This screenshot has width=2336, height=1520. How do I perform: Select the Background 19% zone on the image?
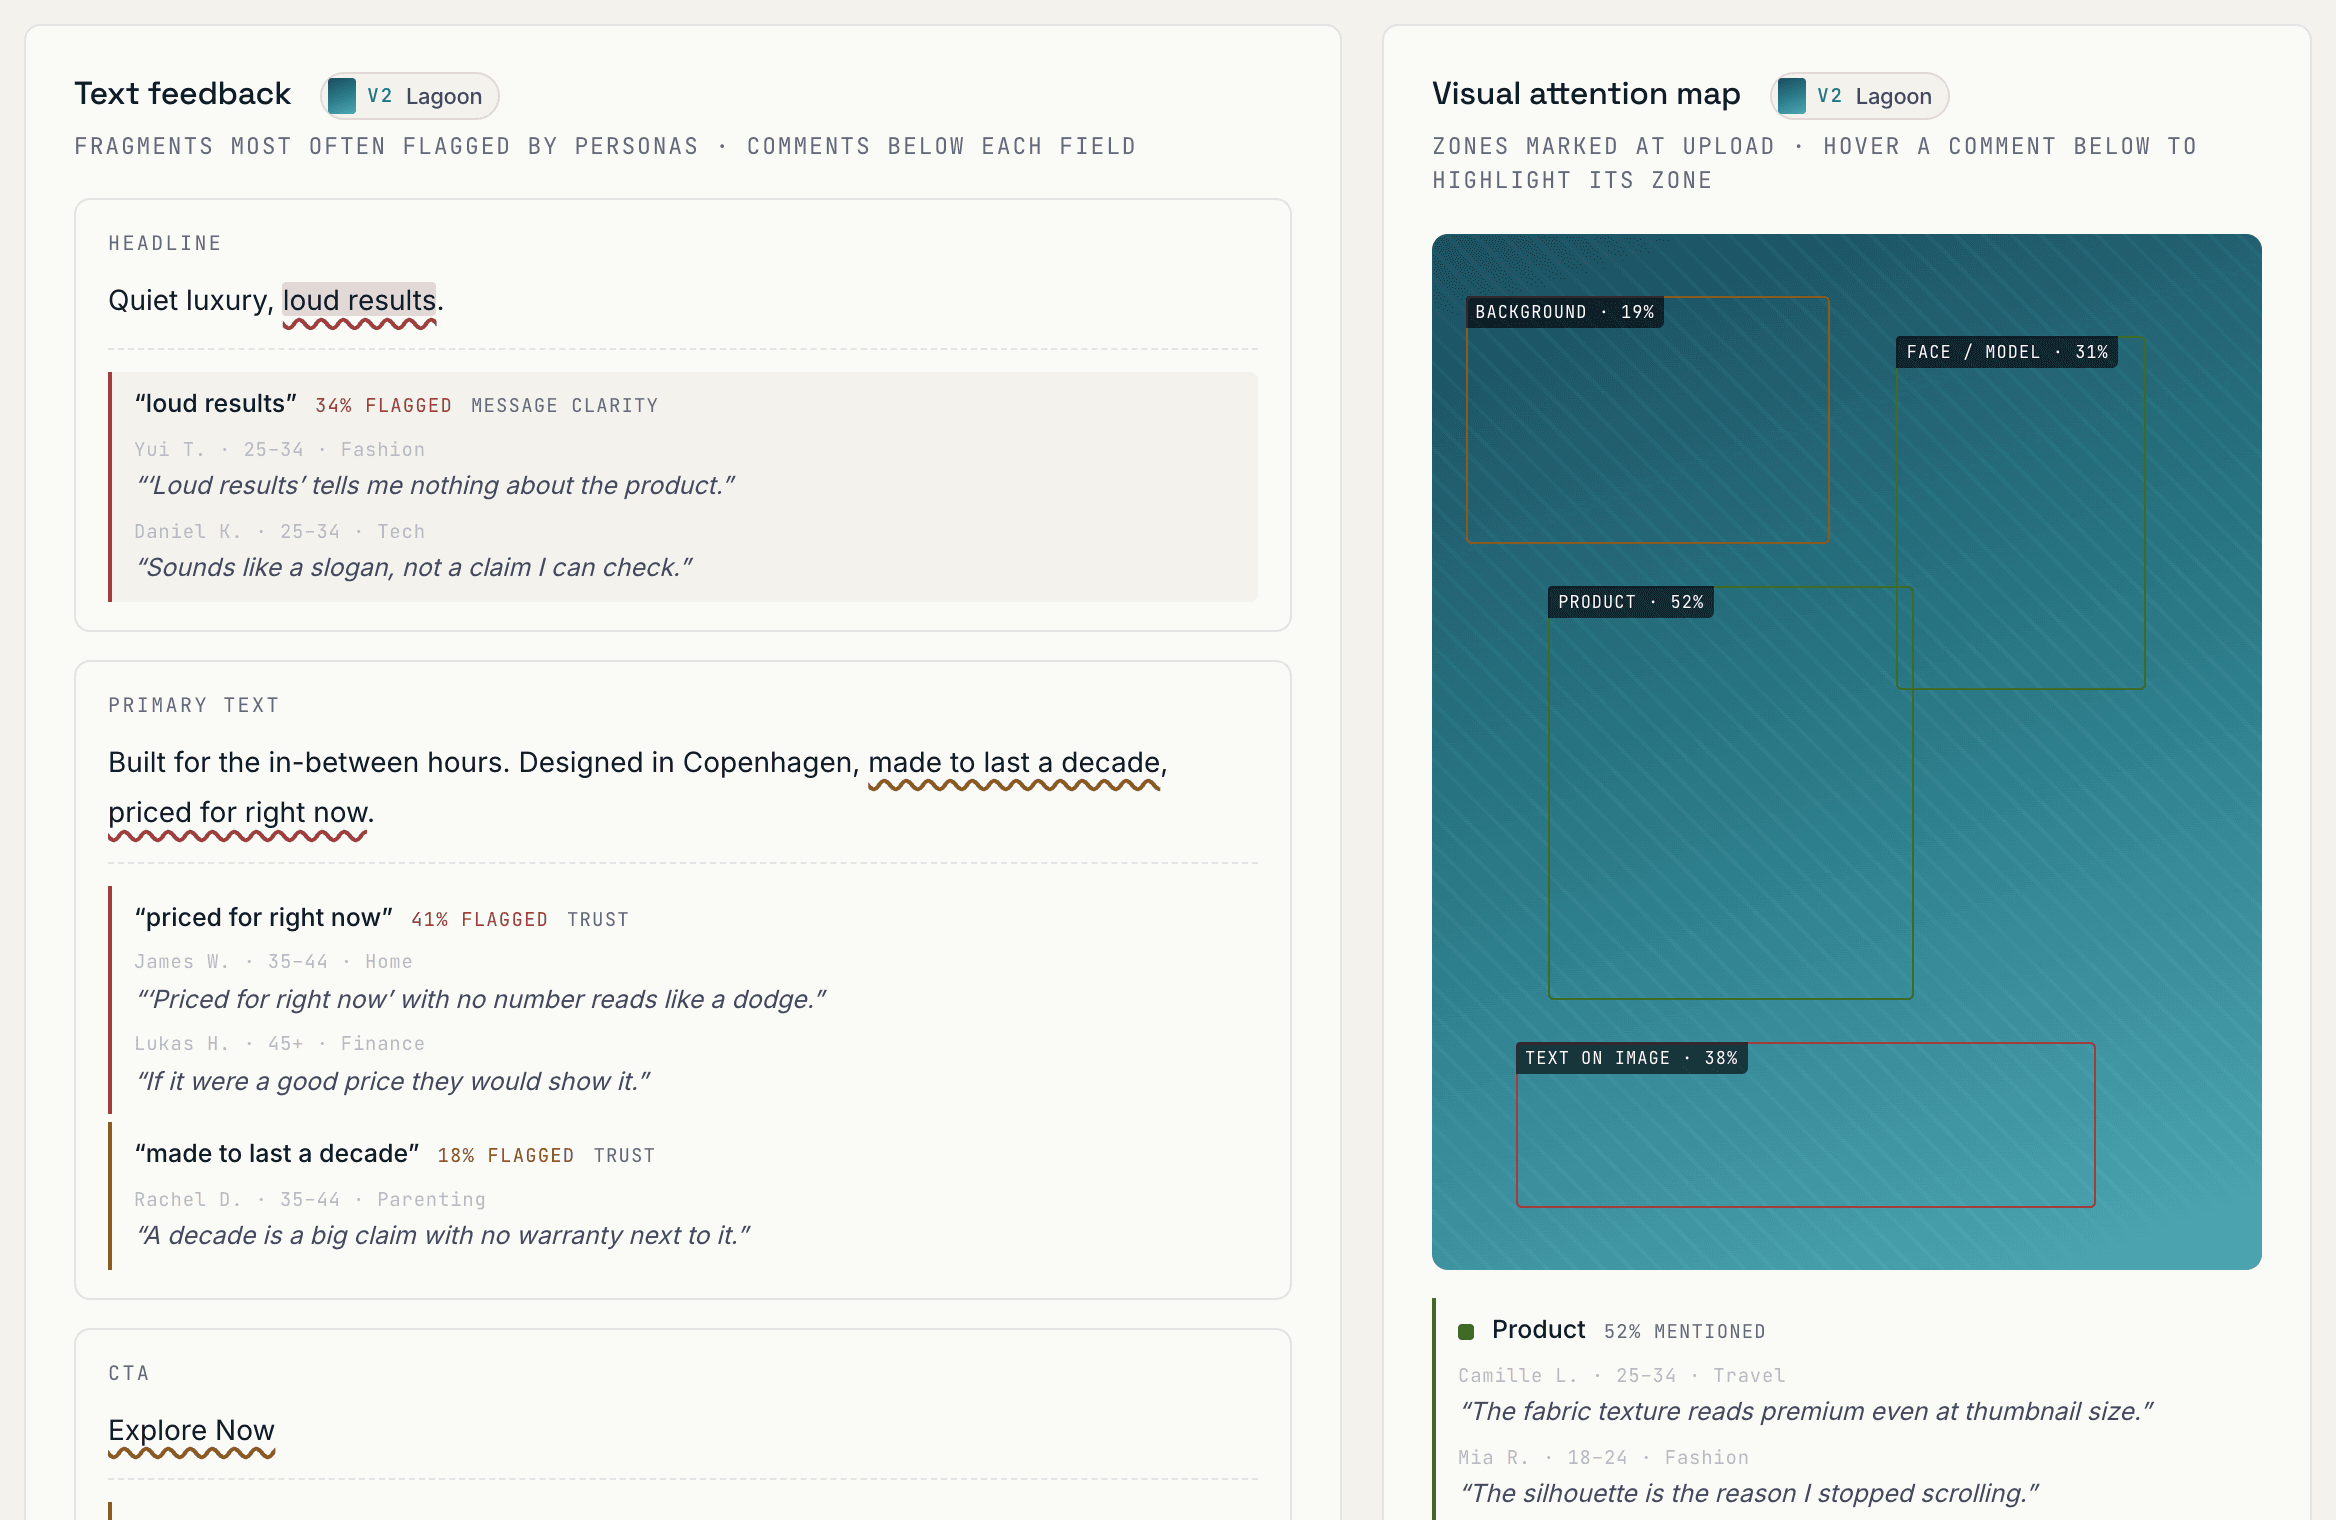pos(1647,420)
